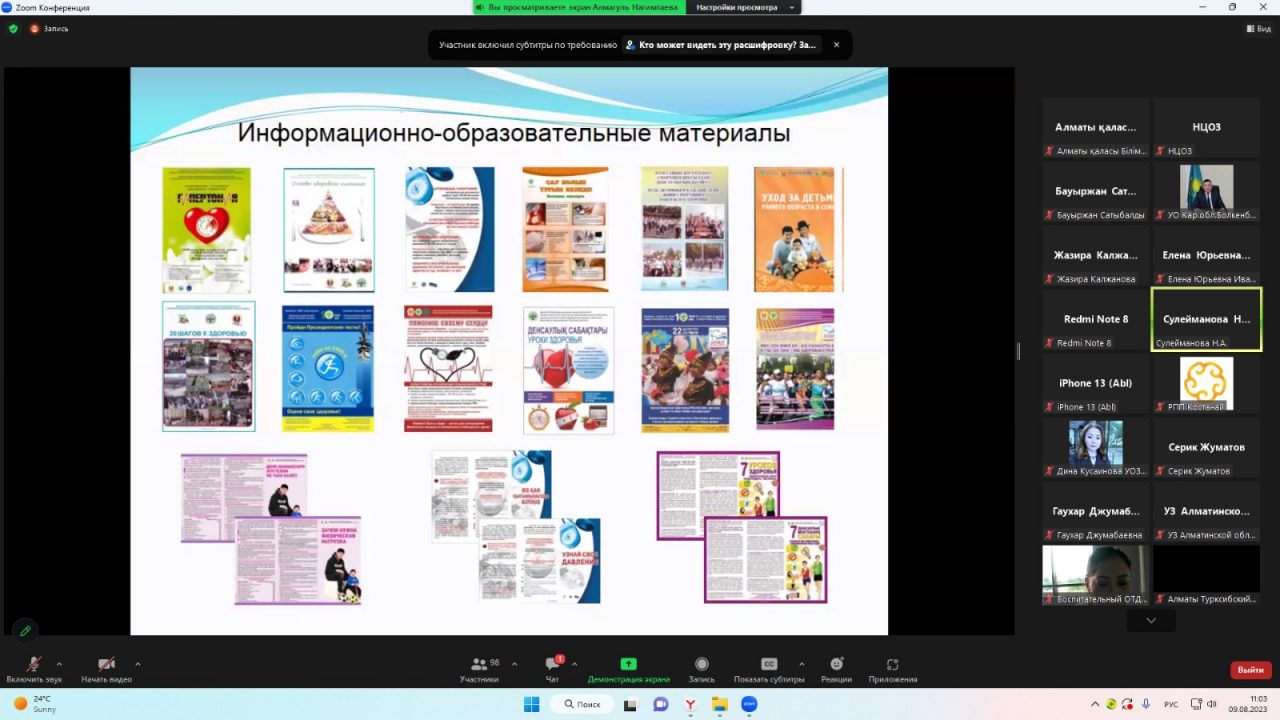Expand the audio options arrow beside microphone
The width and height of the screenshot is (1280, 720).
click(59, 663)
